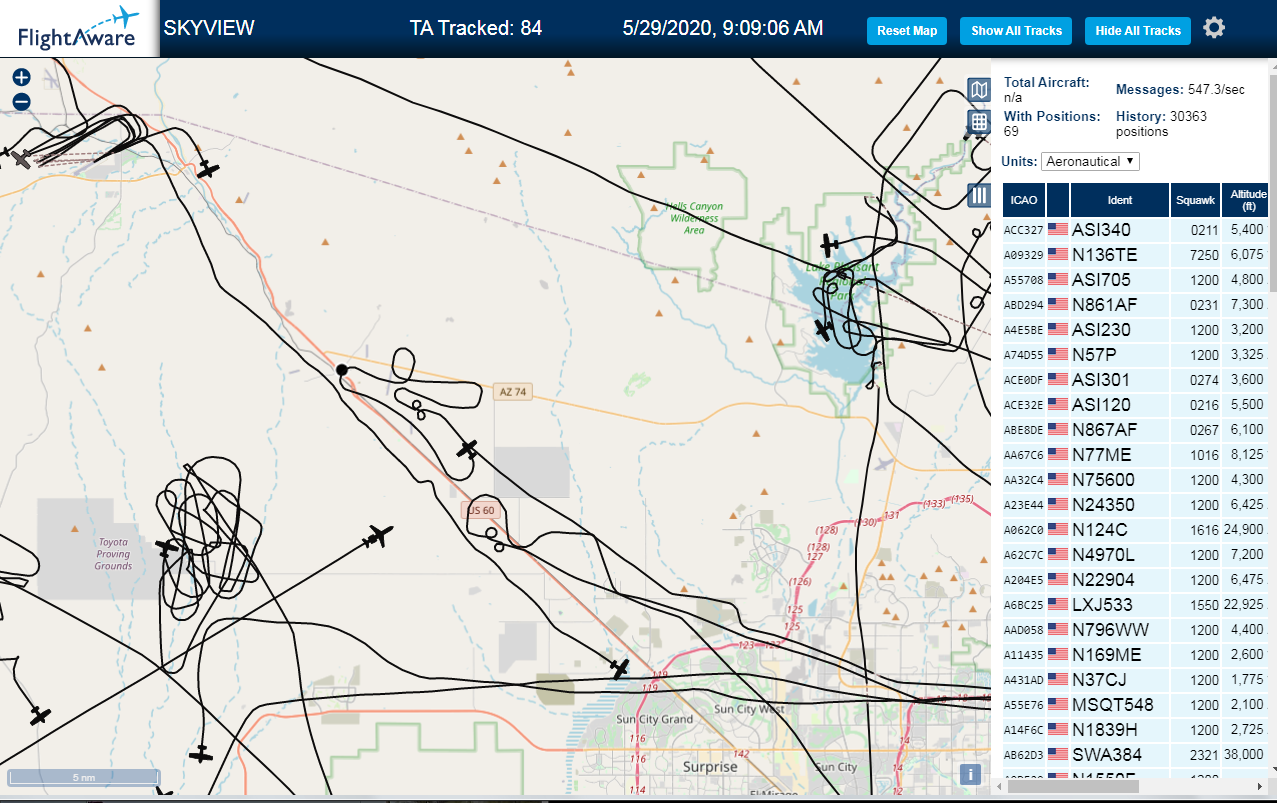
Task: Zoom in the map with plus button
Action: [22, 77]
